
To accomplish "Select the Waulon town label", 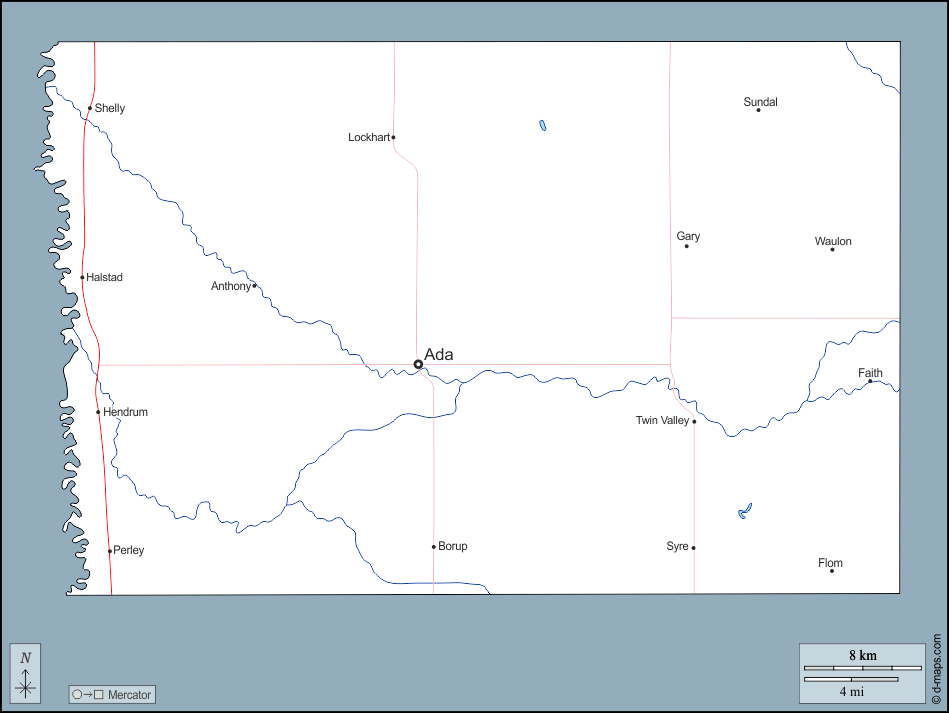I will (833, 241).
